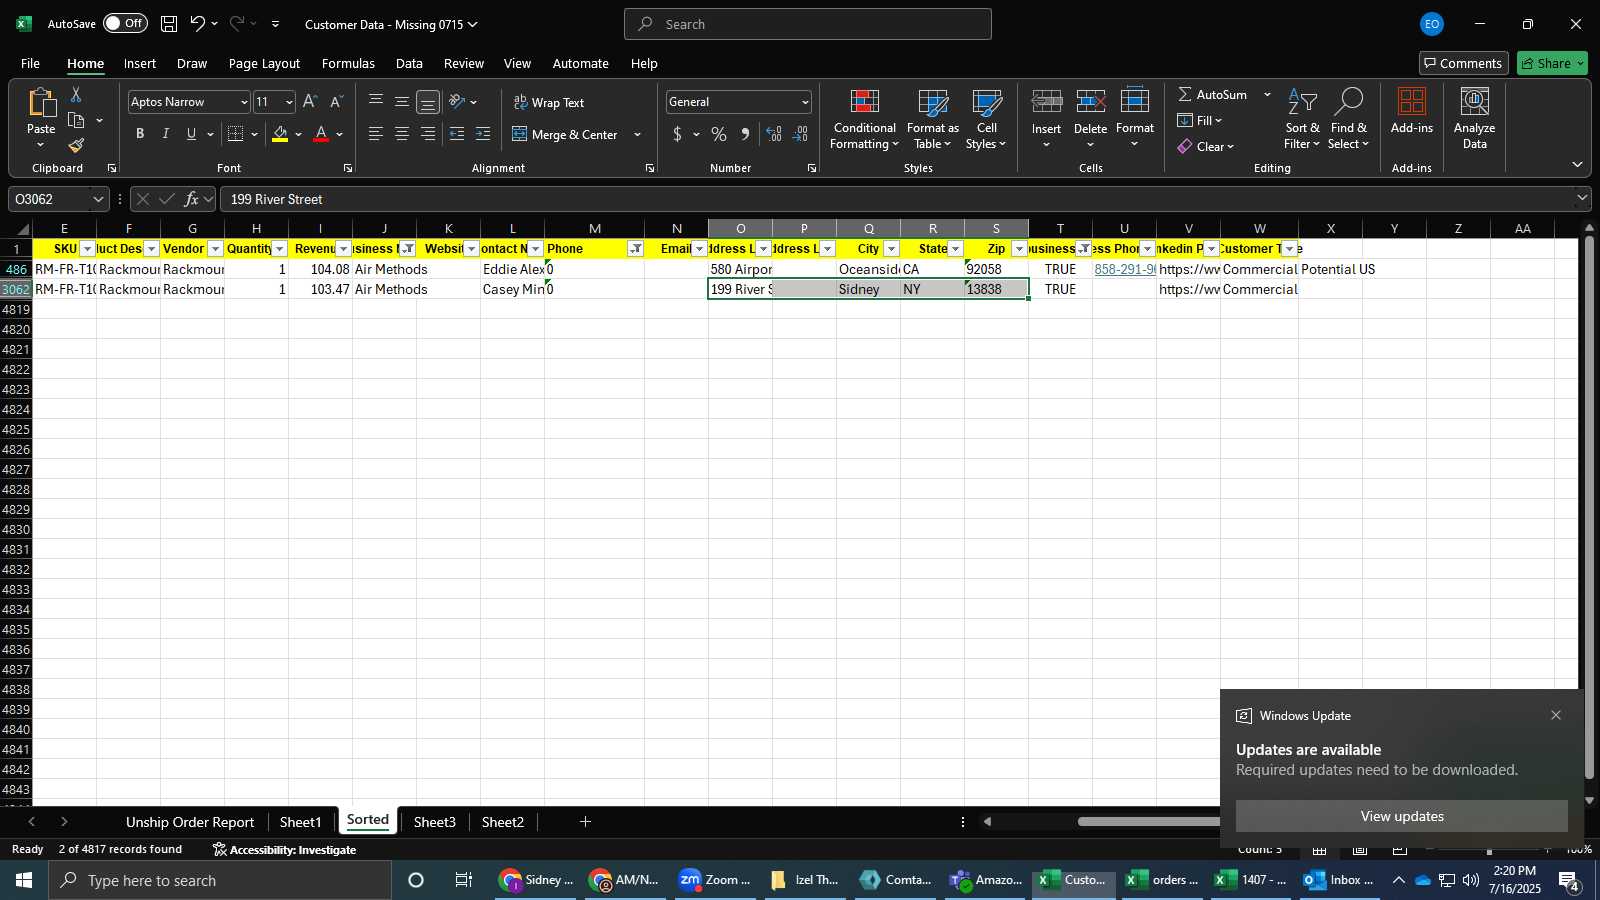Decrease font size icon
This screenshot has width=1600, height=900.
click(336, 102)
